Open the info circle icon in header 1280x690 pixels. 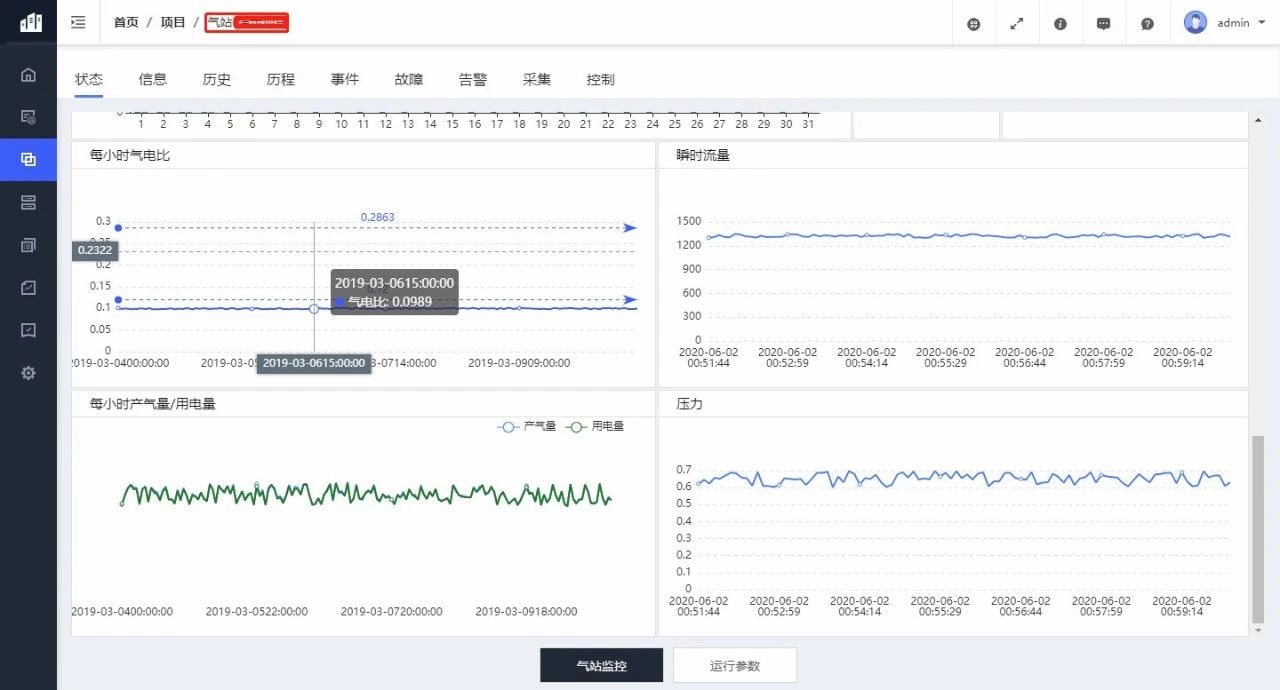[1061, 23]
